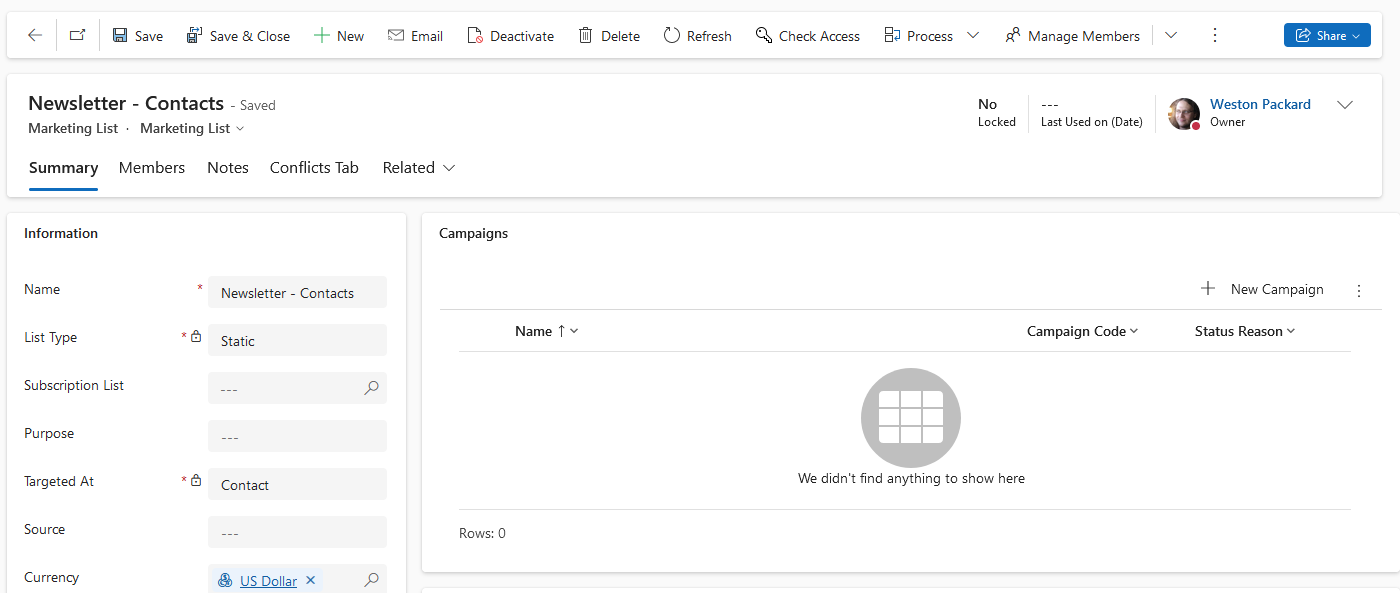Open the Notes tab

(228, 168)
